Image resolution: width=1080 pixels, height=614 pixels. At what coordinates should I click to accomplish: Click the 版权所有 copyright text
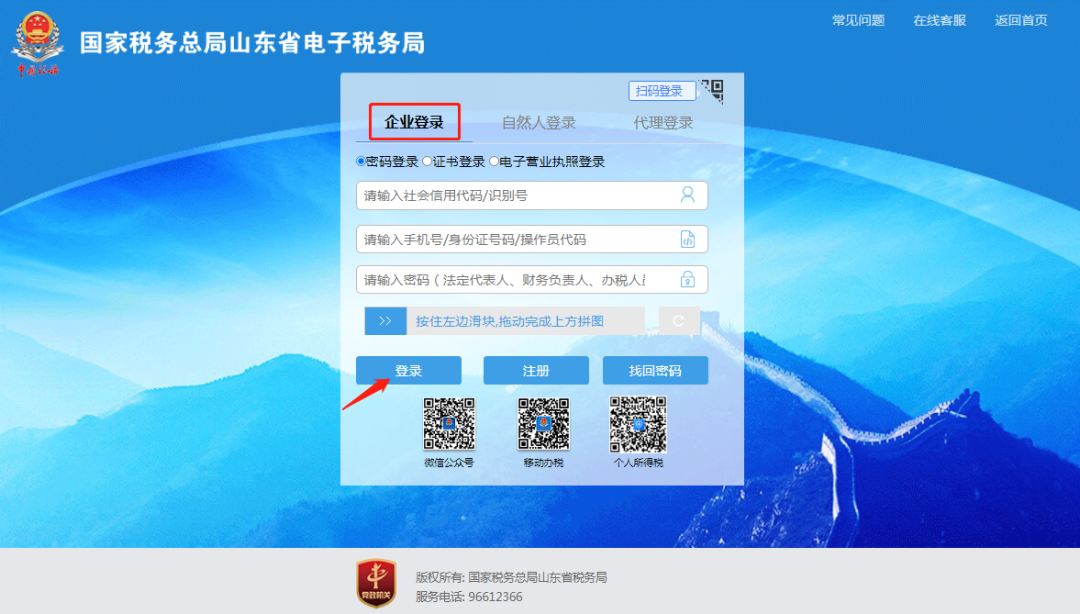[511, 577]
